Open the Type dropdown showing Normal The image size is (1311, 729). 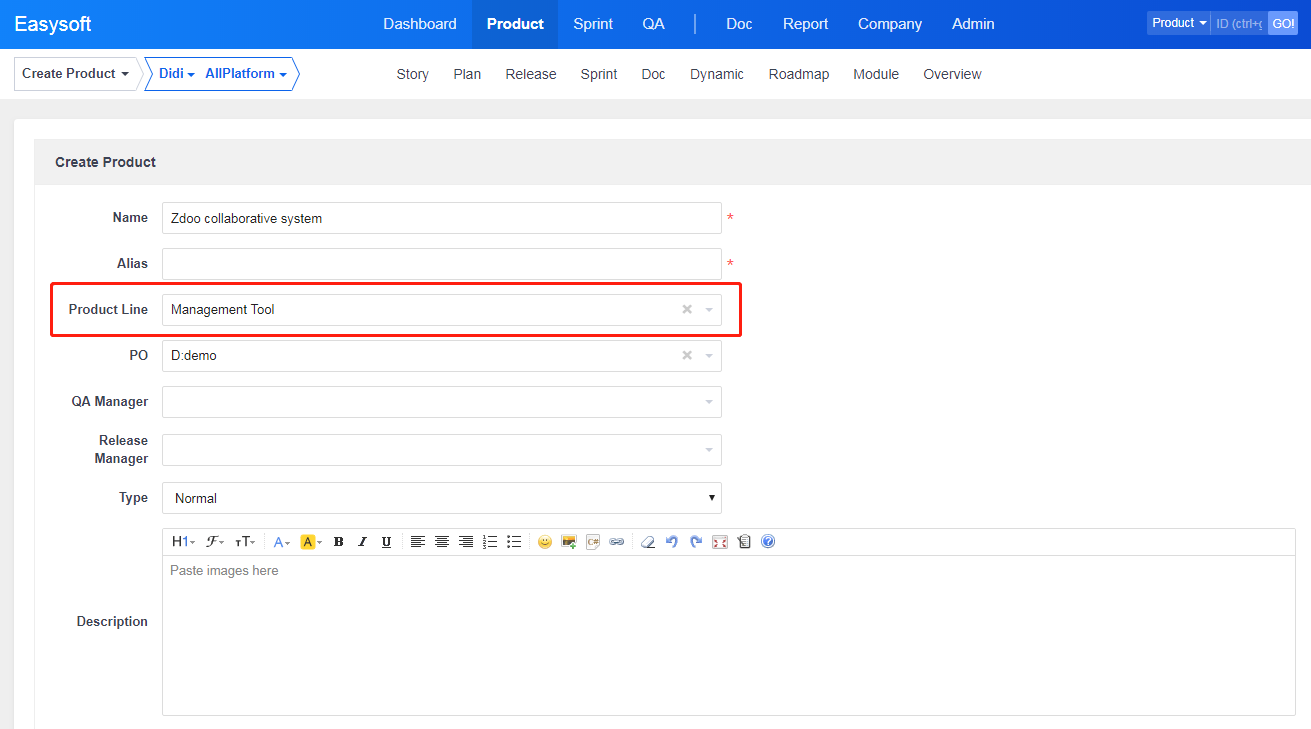click(441, 498)
